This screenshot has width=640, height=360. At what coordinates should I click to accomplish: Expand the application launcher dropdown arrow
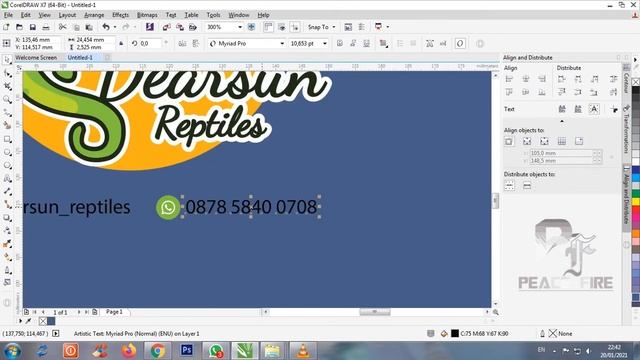(x=387, y=27)
